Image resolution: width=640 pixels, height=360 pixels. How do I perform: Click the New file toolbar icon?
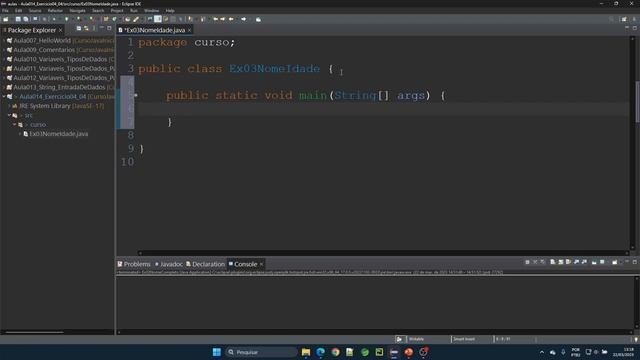pyautogui.click(x=6, y=19)
